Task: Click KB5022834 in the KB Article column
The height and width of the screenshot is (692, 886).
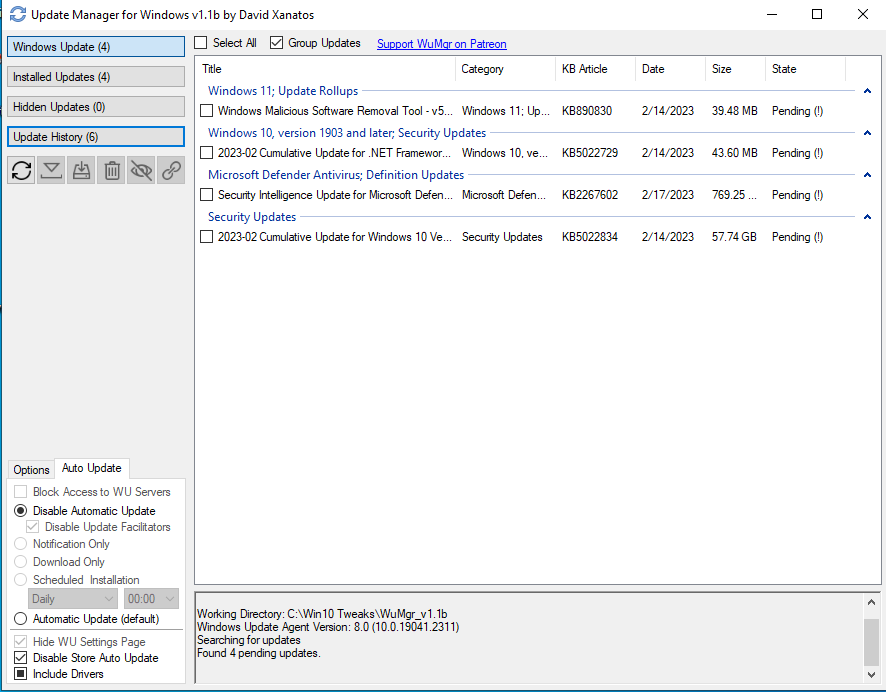Action: [590, 237]
